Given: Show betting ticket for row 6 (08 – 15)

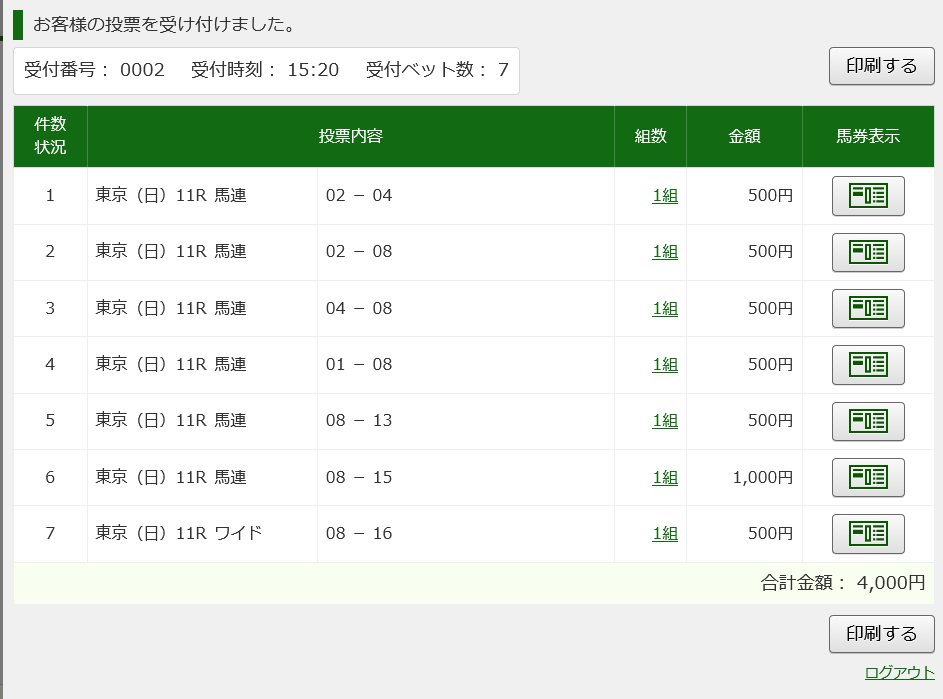Looking at the screenshot, I should coord(868,477).
